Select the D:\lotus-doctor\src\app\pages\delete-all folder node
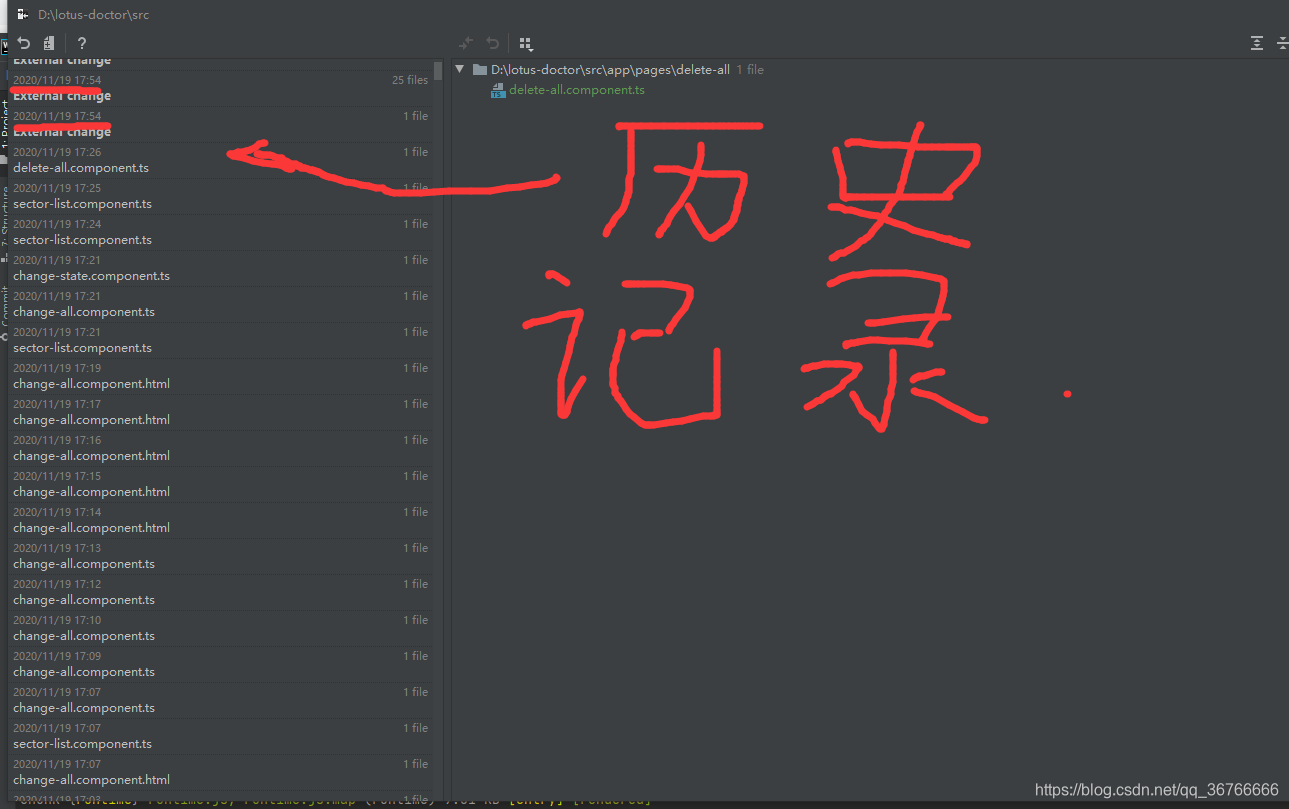The image size is (1289, 809). [x=610, y=70]
